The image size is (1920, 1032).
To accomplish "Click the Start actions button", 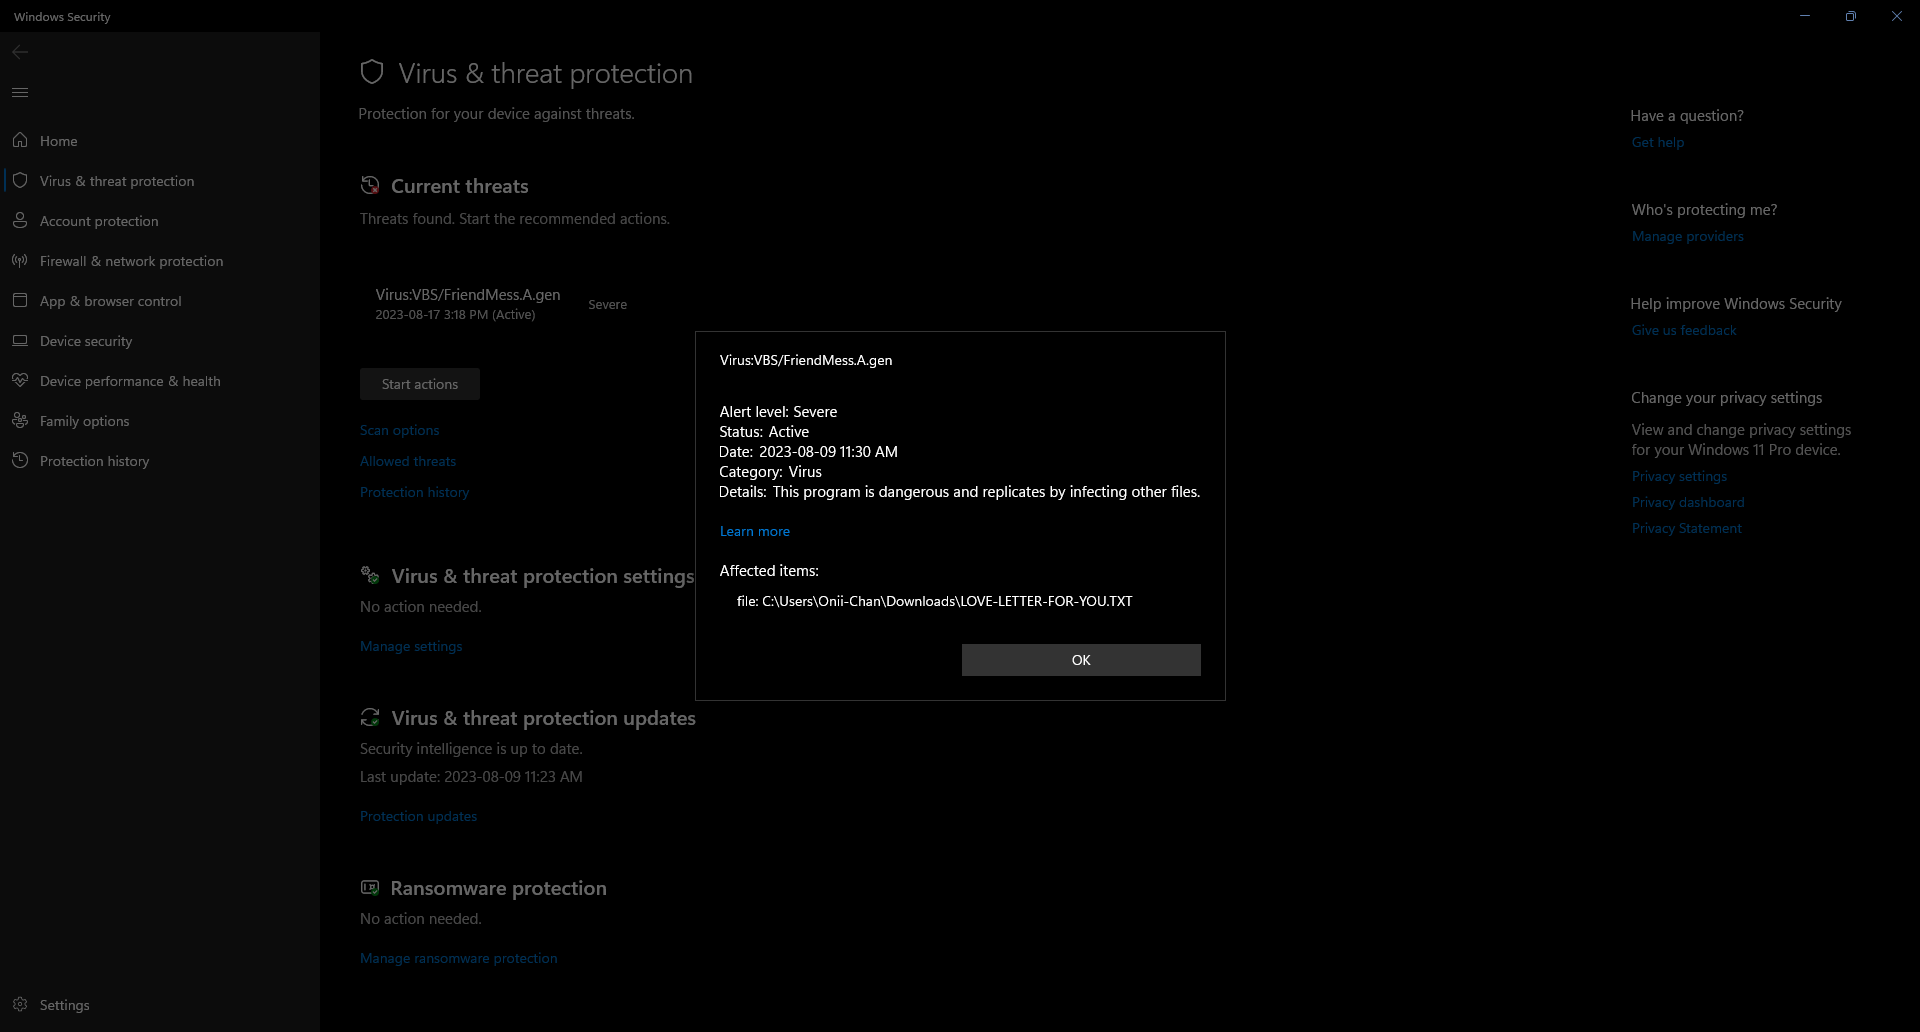I will (419, 384).
